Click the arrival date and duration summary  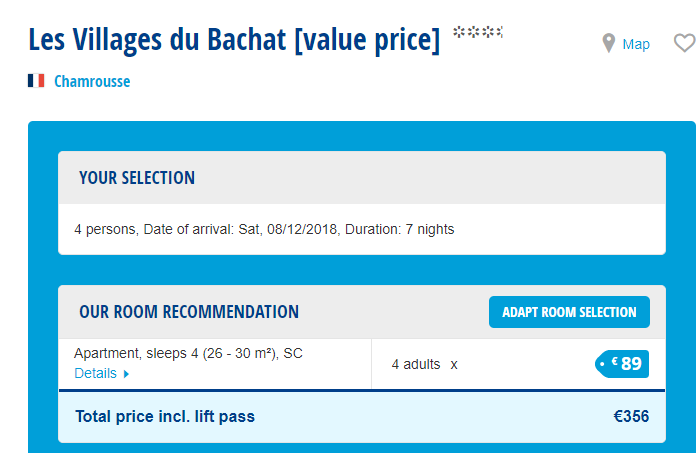(x=264, y=229)
